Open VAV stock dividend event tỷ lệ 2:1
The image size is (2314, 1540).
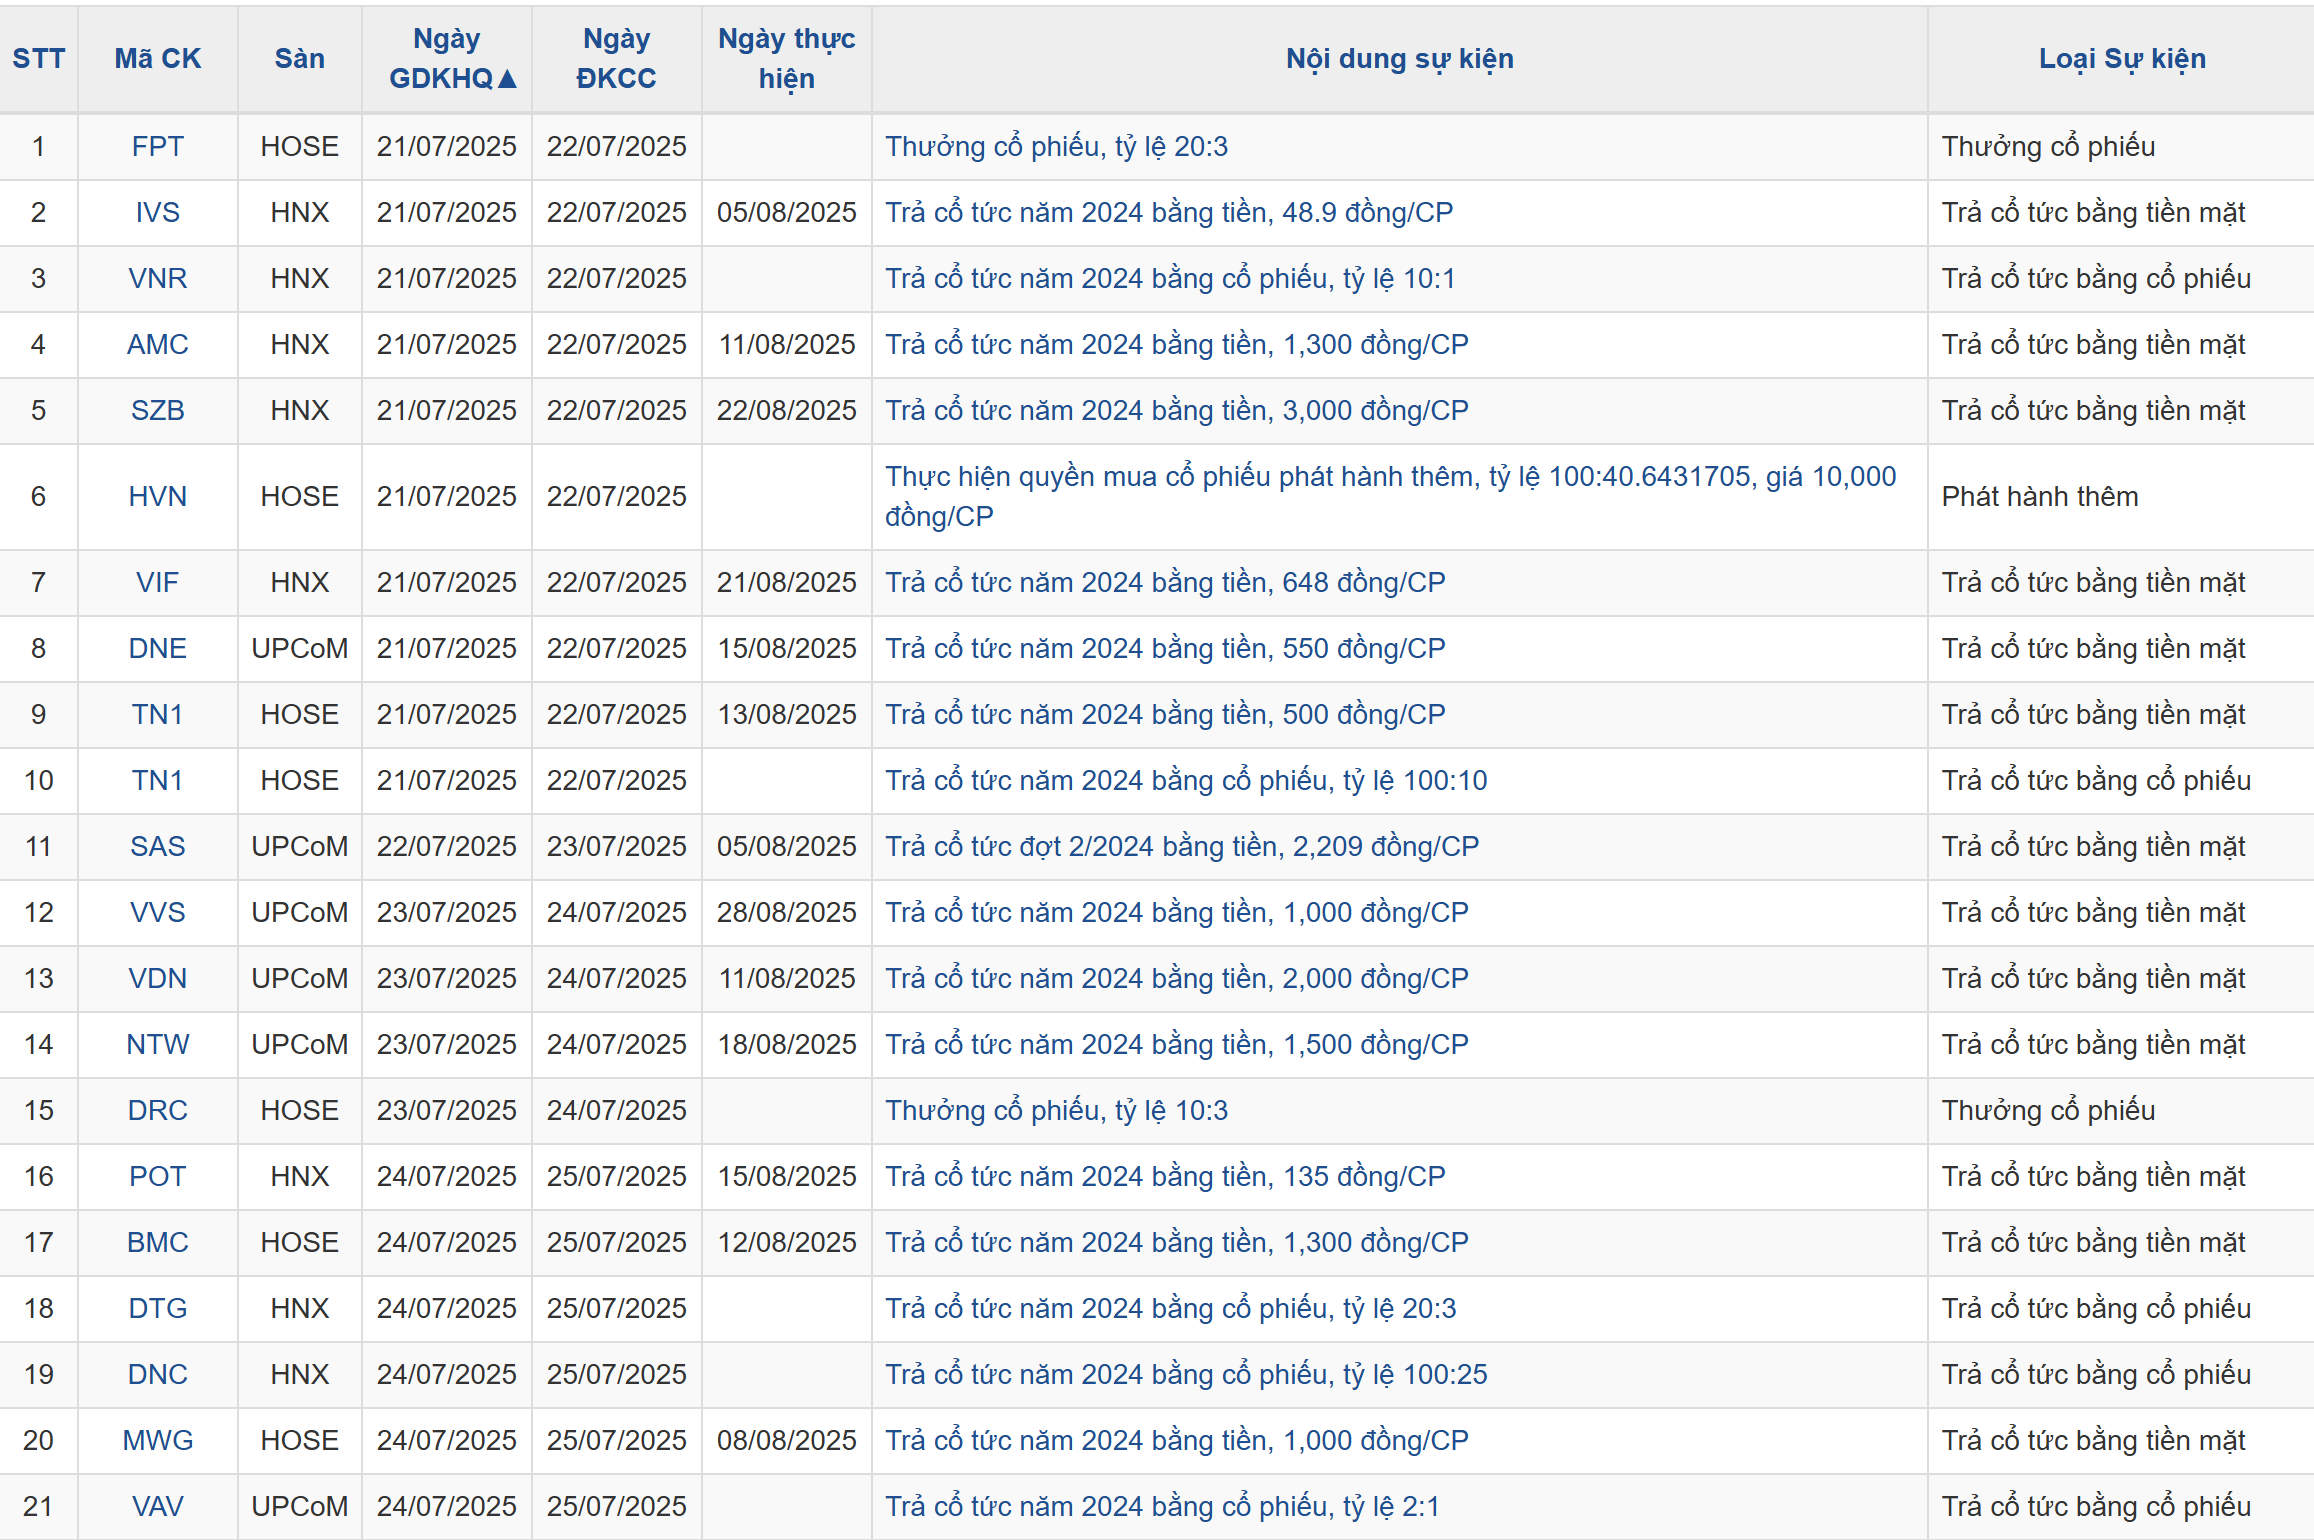[1162, 1506]
